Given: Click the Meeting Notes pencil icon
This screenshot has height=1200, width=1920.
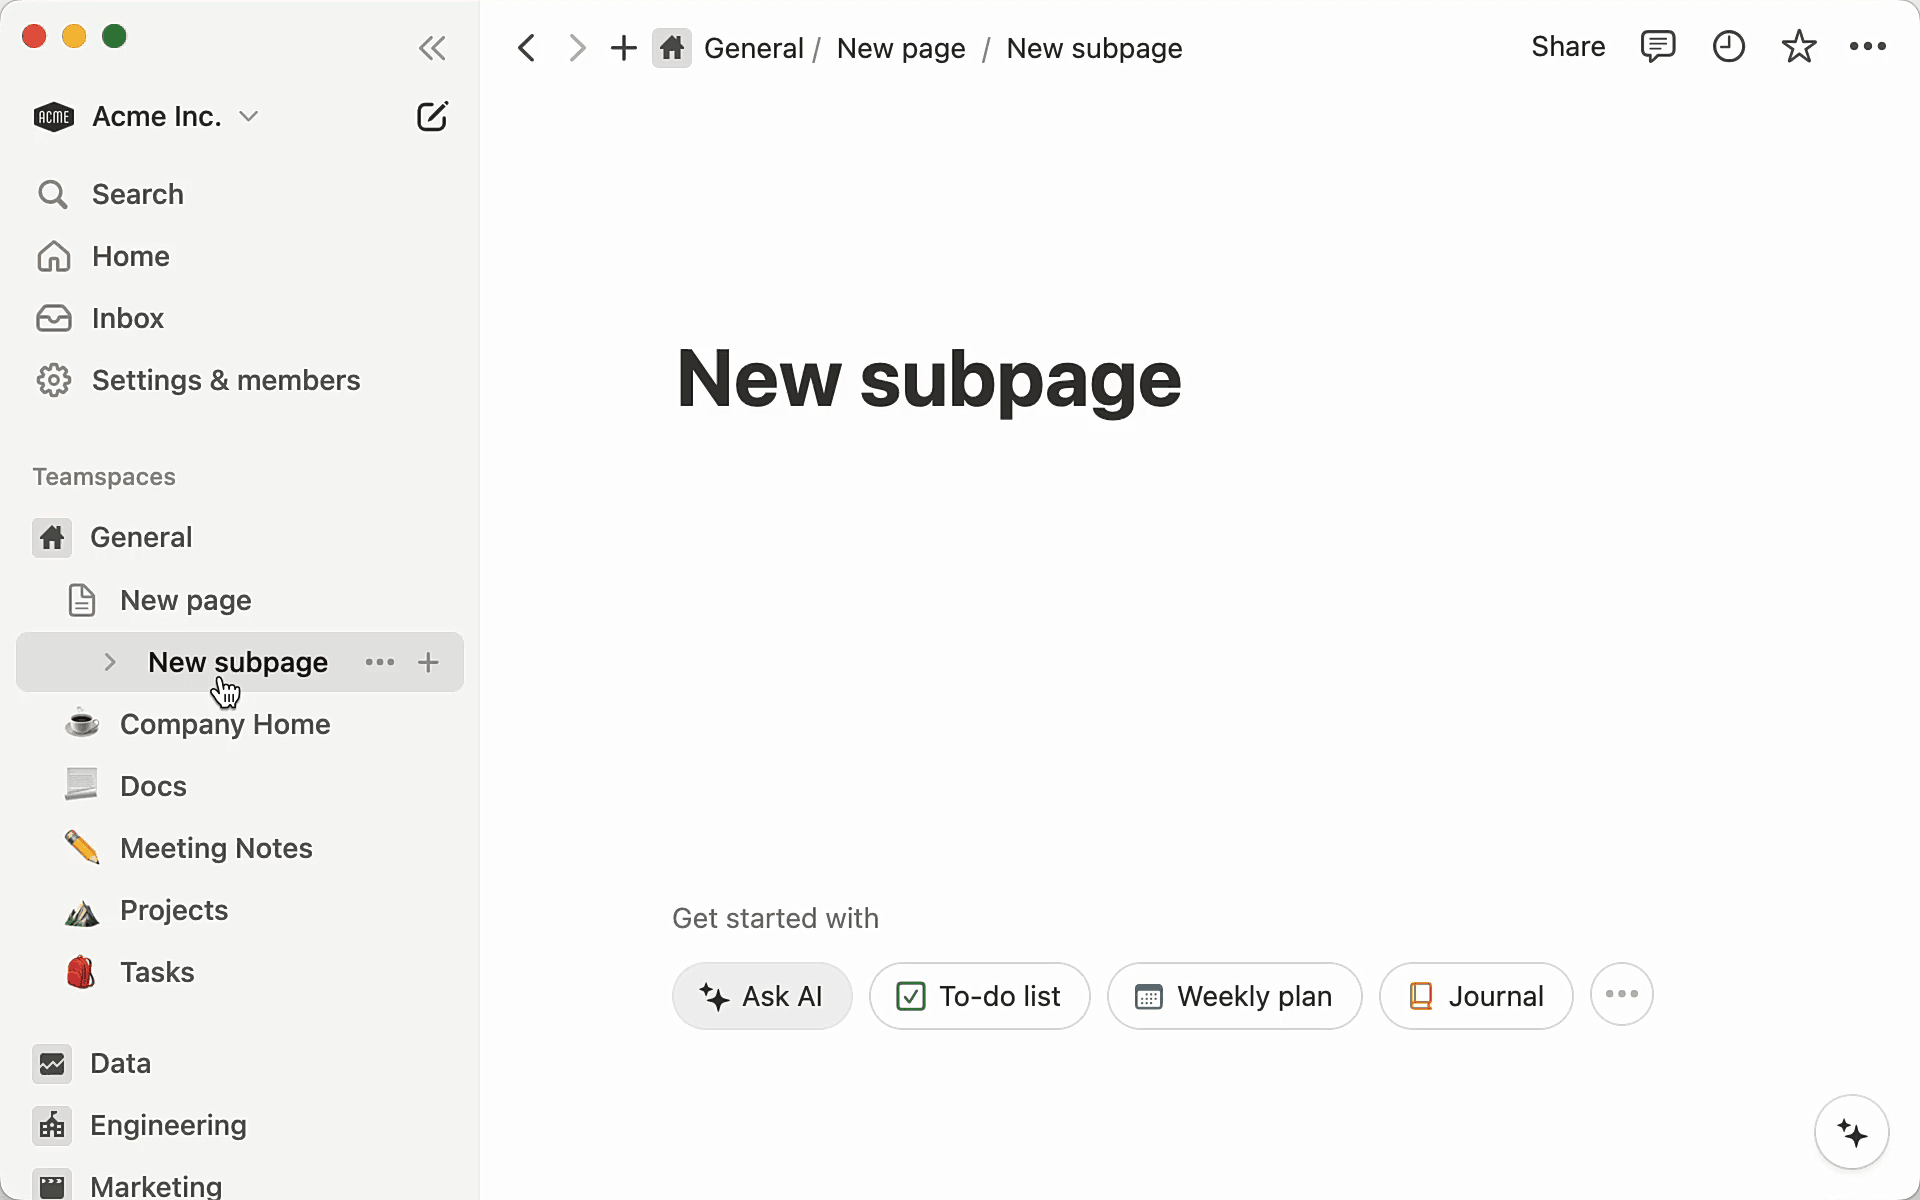Looking at the screenshot, I should click(82, 847).
